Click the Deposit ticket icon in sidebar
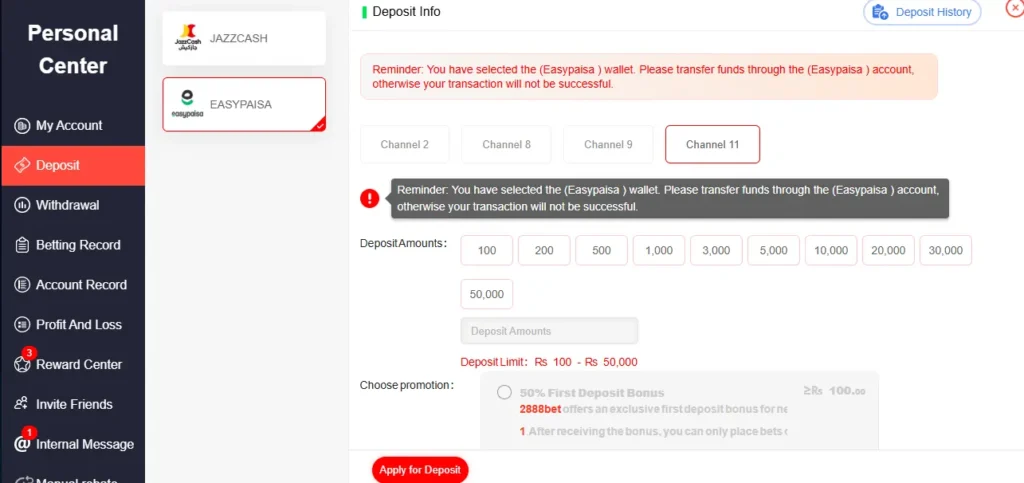The width and height of the screenshot is (1024, 483). click(22, 165)
